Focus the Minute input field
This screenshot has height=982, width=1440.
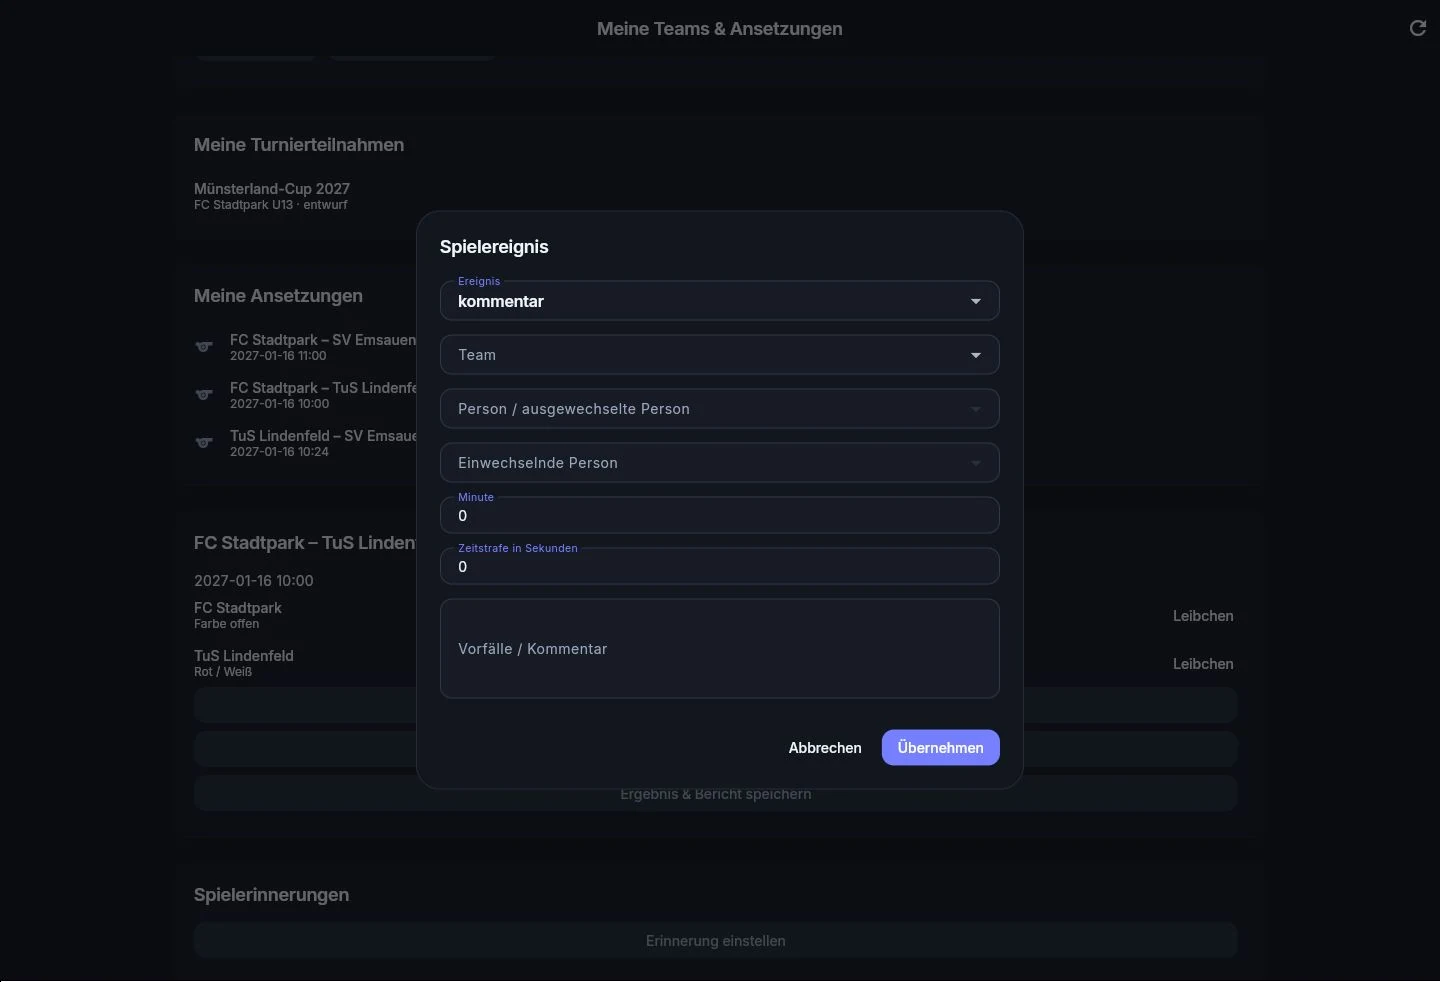coord(720,515)
